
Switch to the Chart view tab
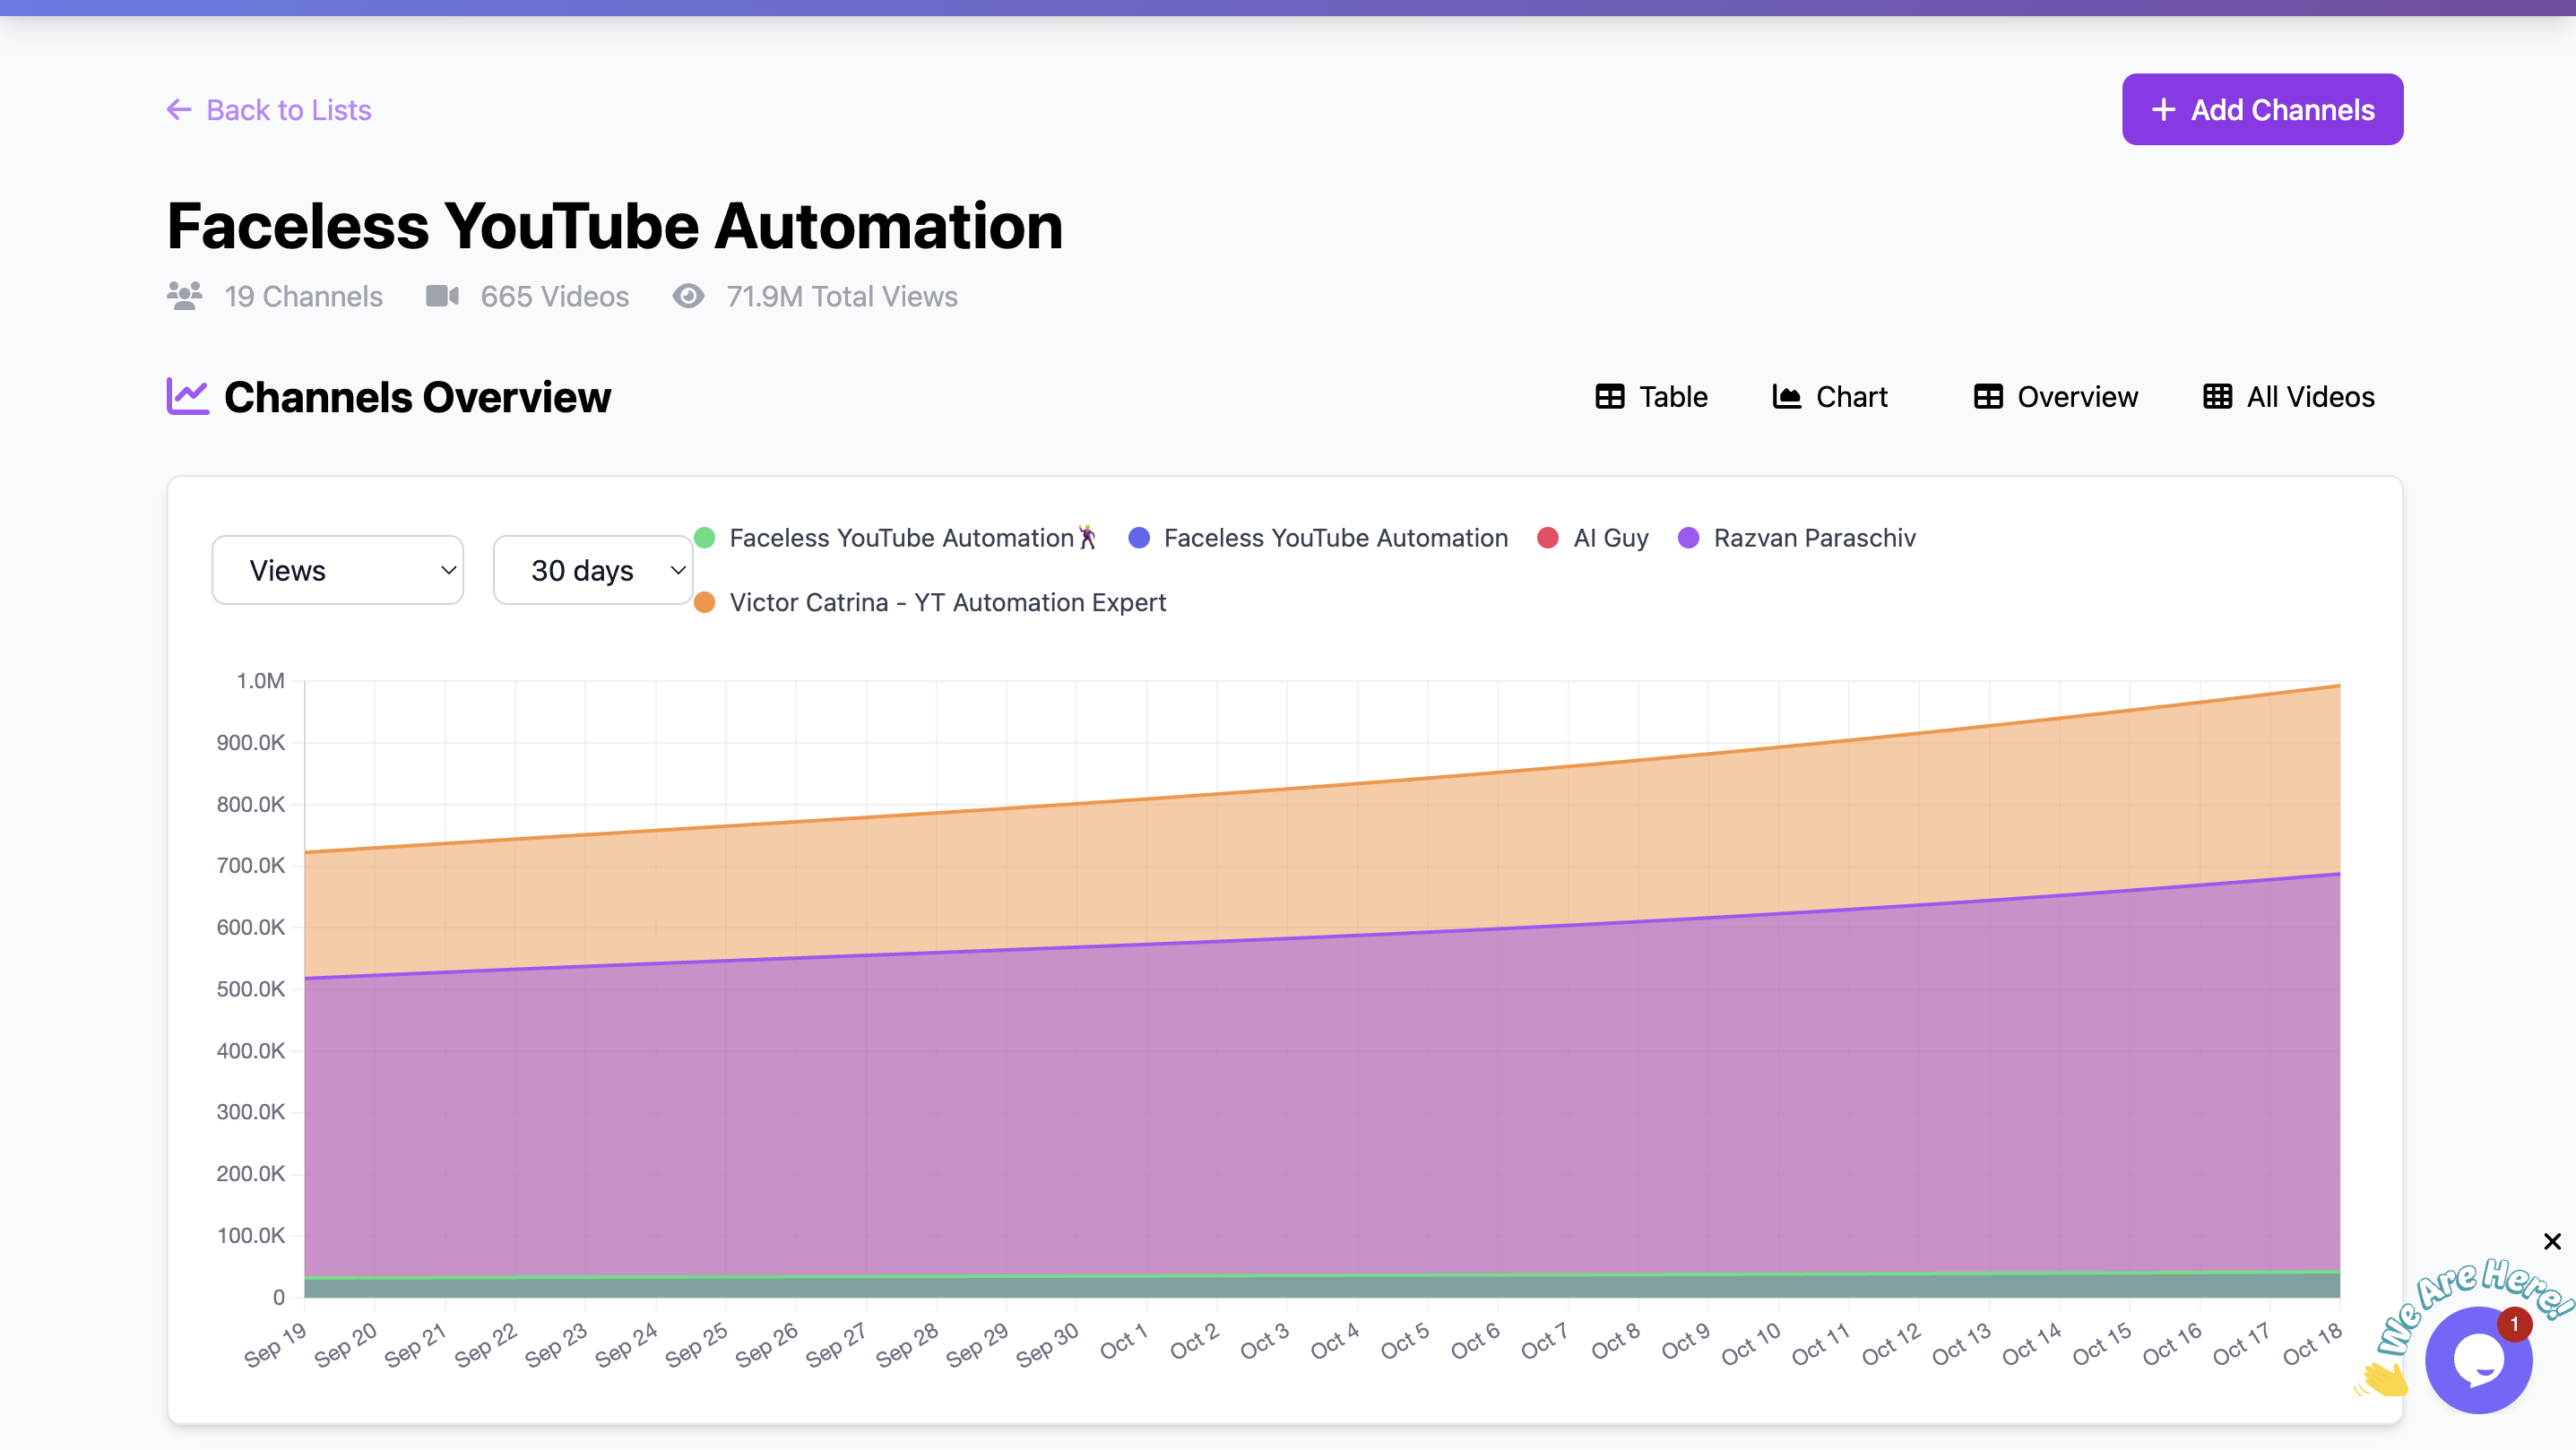click(1830, 397)
